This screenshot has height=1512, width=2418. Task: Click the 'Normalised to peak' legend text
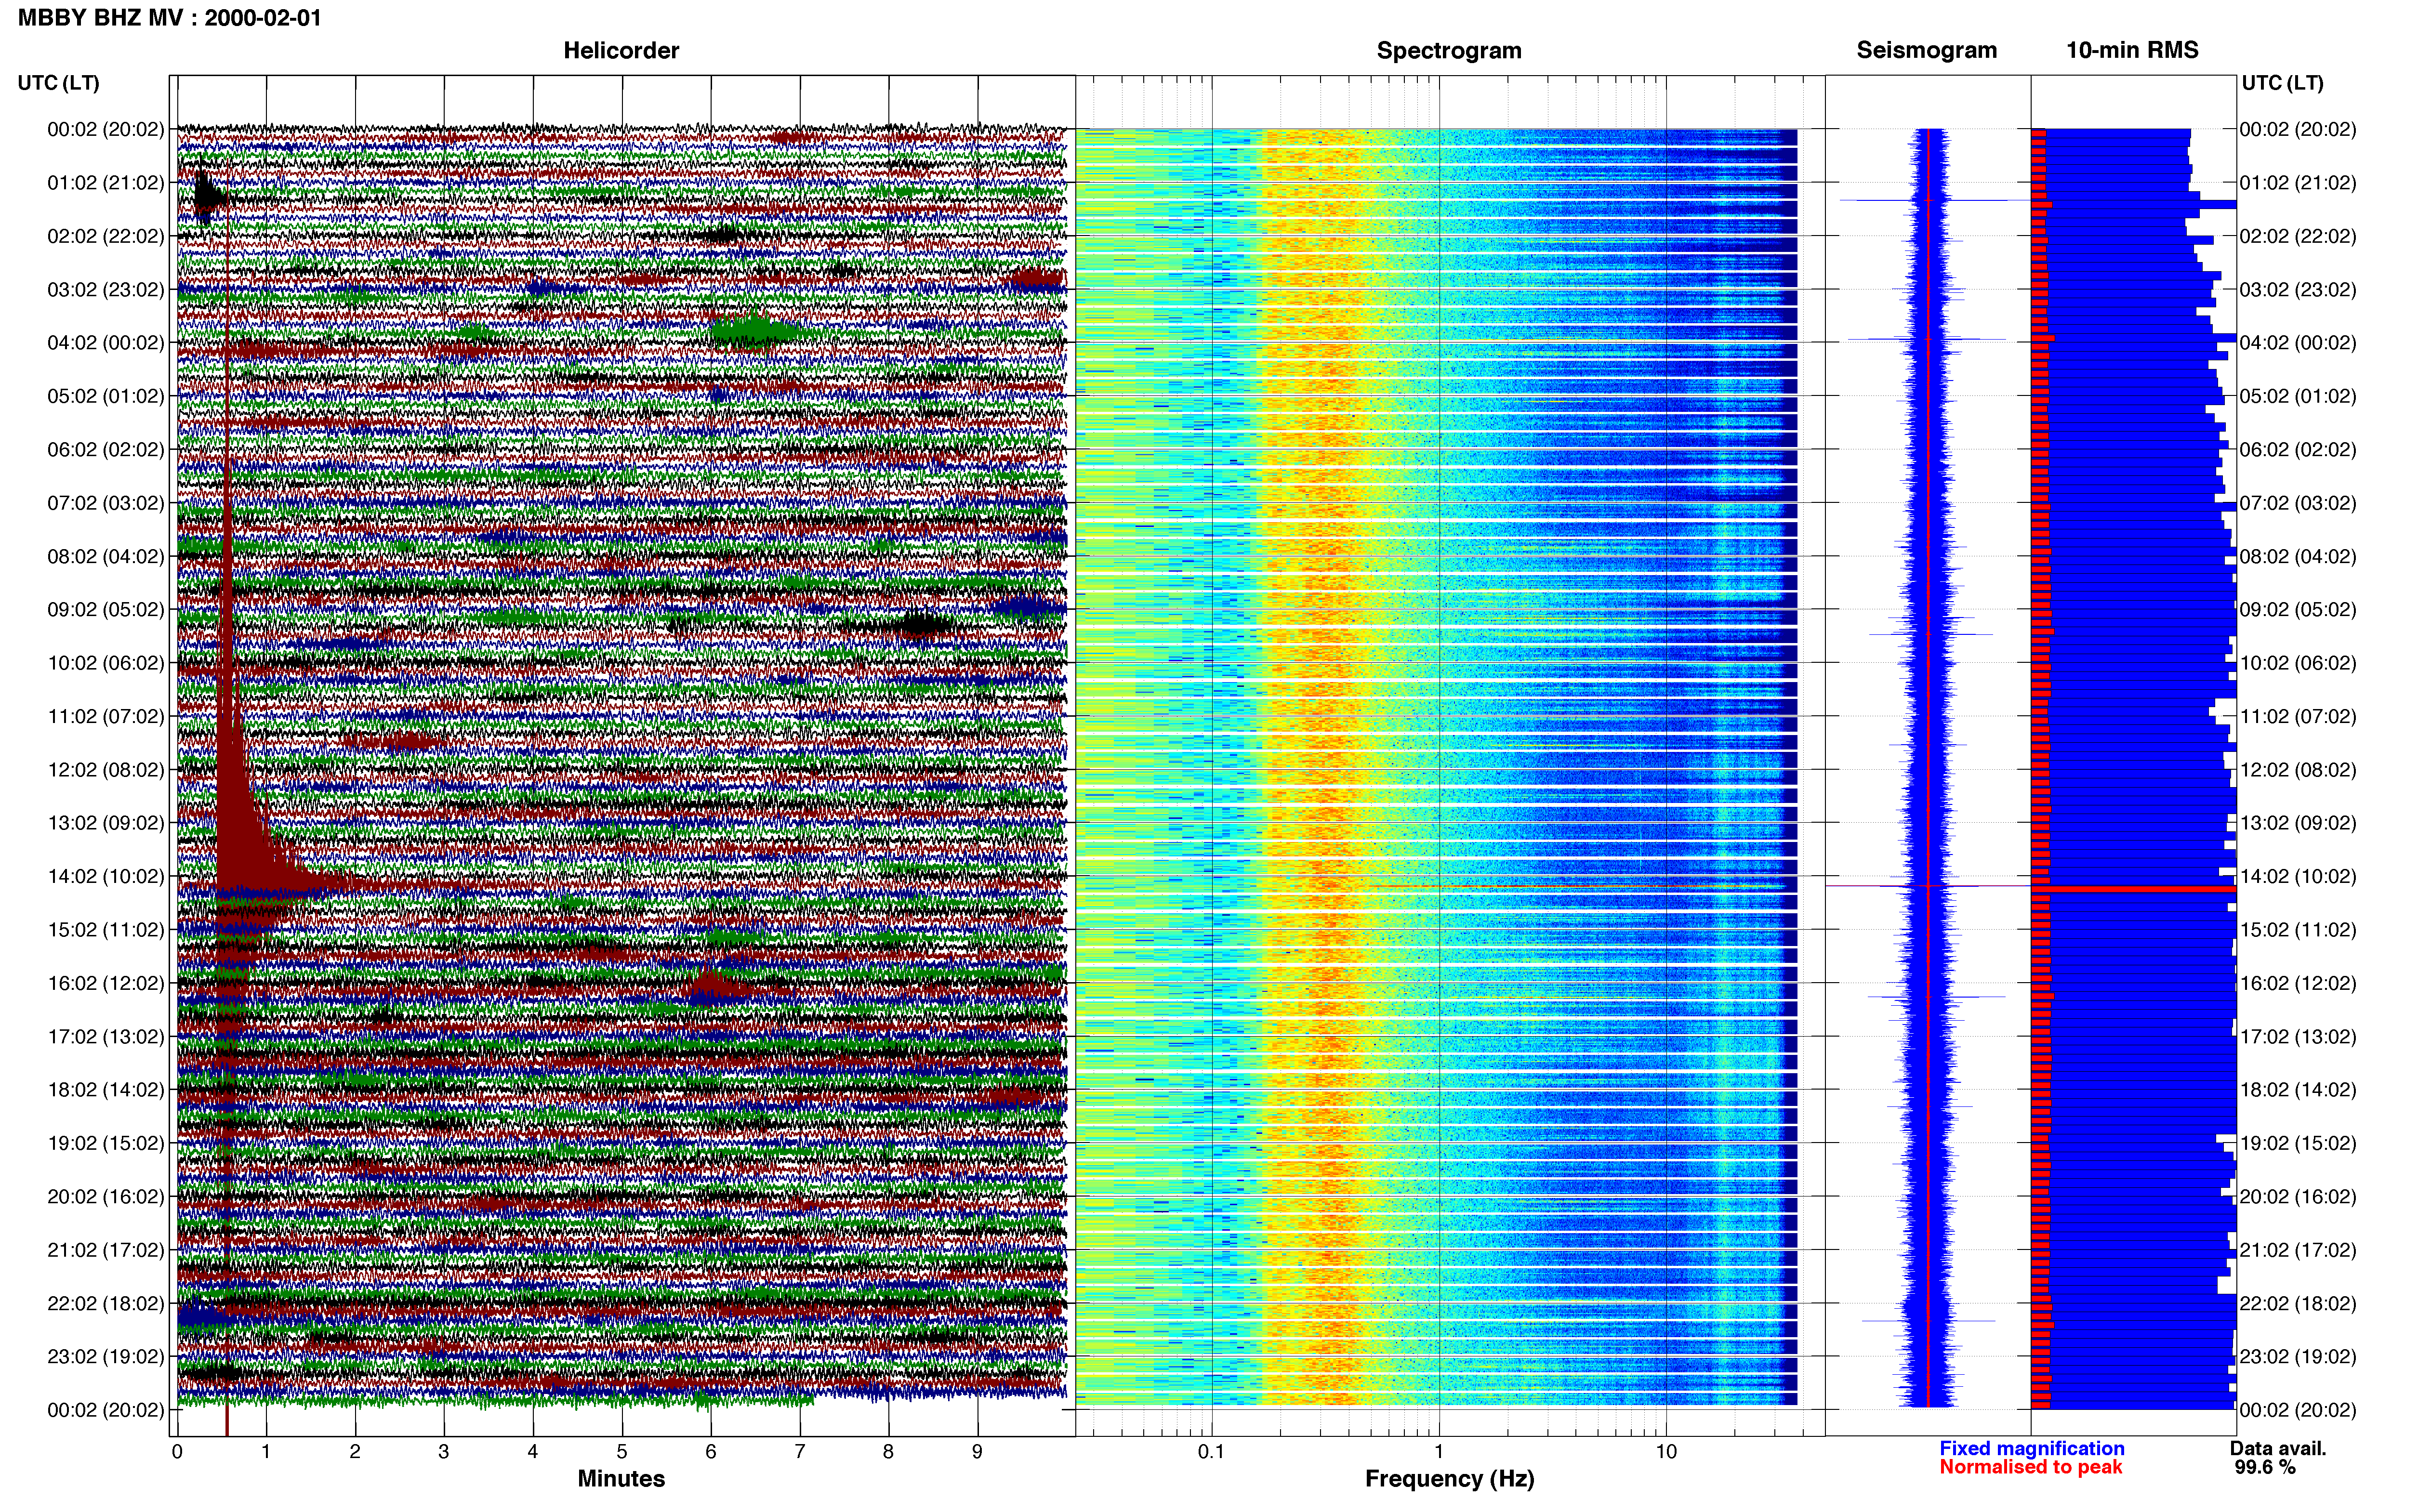click(2030, 1467)
